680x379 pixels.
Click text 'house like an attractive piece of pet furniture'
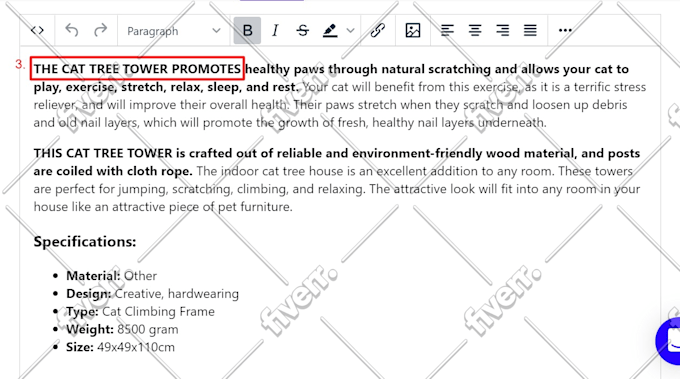coord(163,206)
